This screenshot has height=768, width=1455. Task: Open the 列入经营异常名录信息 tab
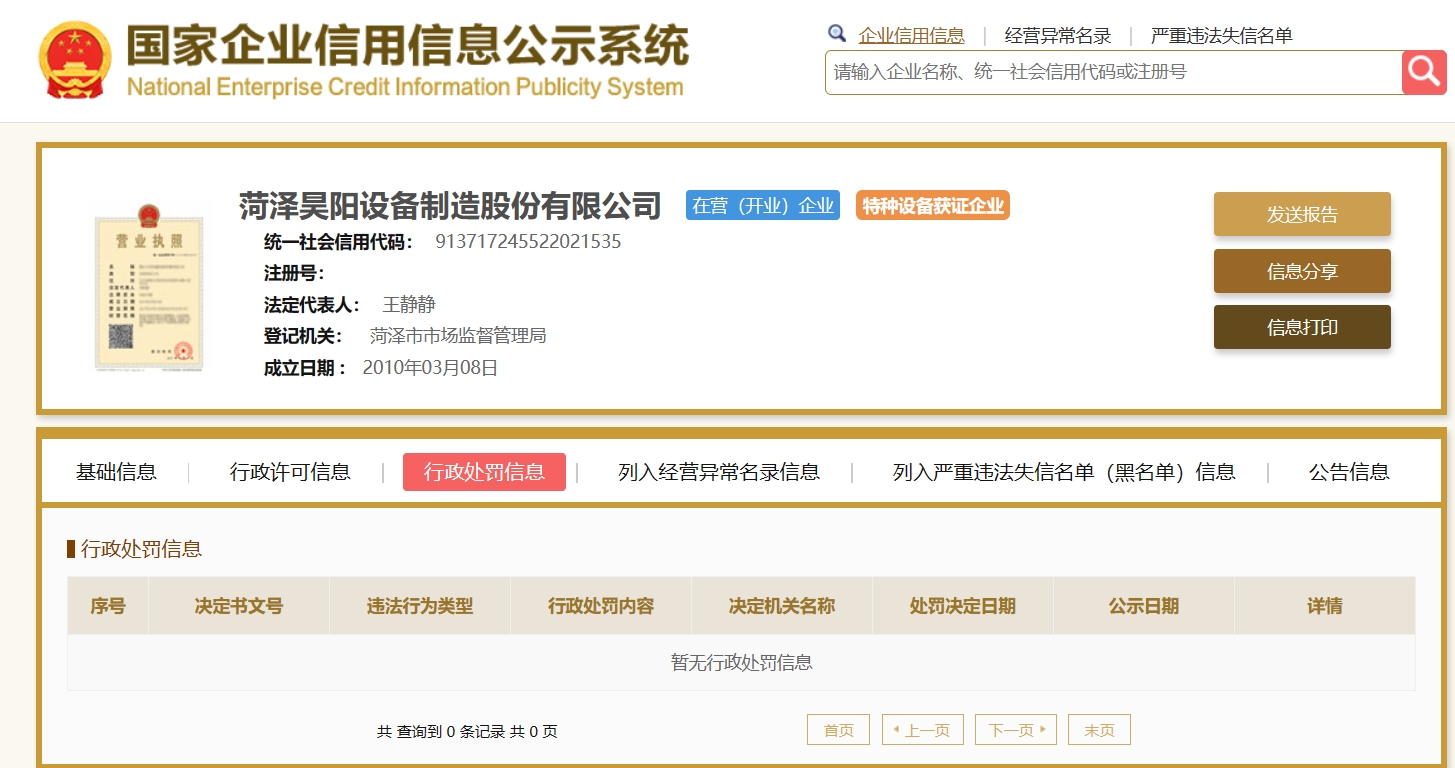[719, 472]
